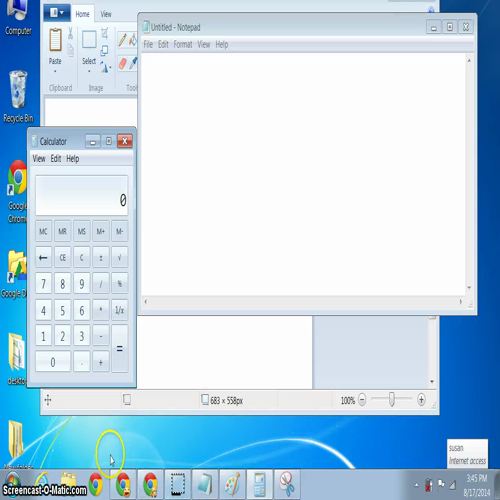
Task: Open the View menu in Notepad
Action: (x=204, y=44)
